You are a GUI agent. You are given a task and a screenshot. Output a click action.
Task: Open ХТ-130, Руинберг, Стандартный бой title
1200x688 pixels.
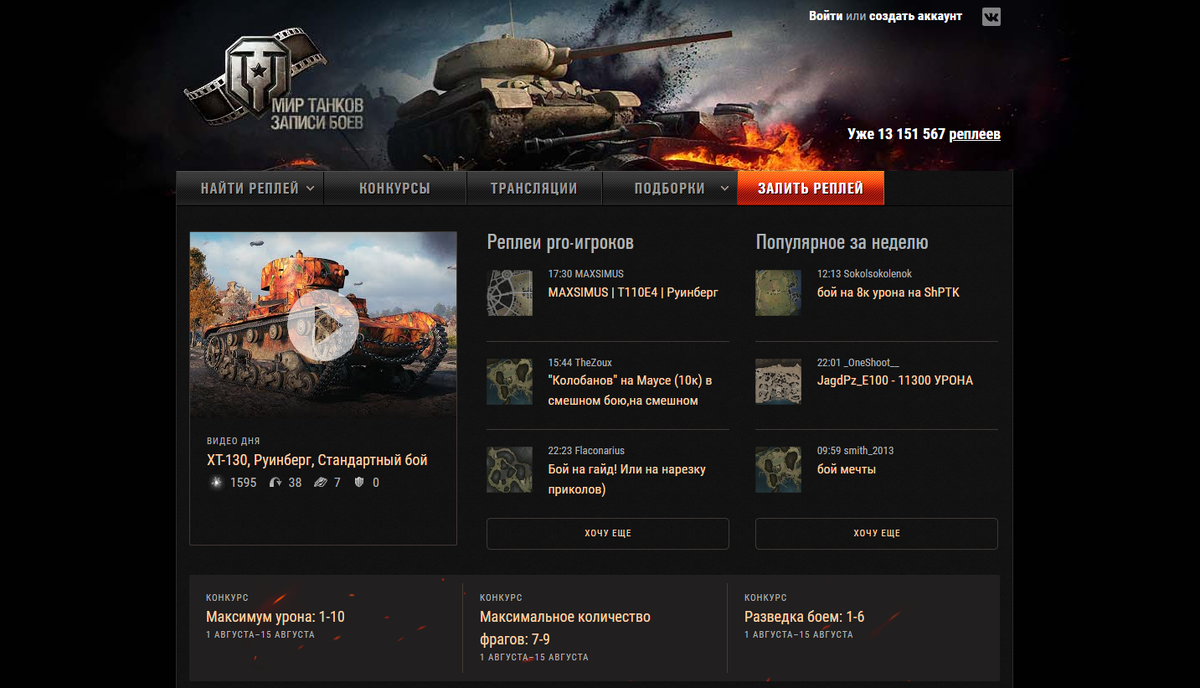tap(317, 460)
